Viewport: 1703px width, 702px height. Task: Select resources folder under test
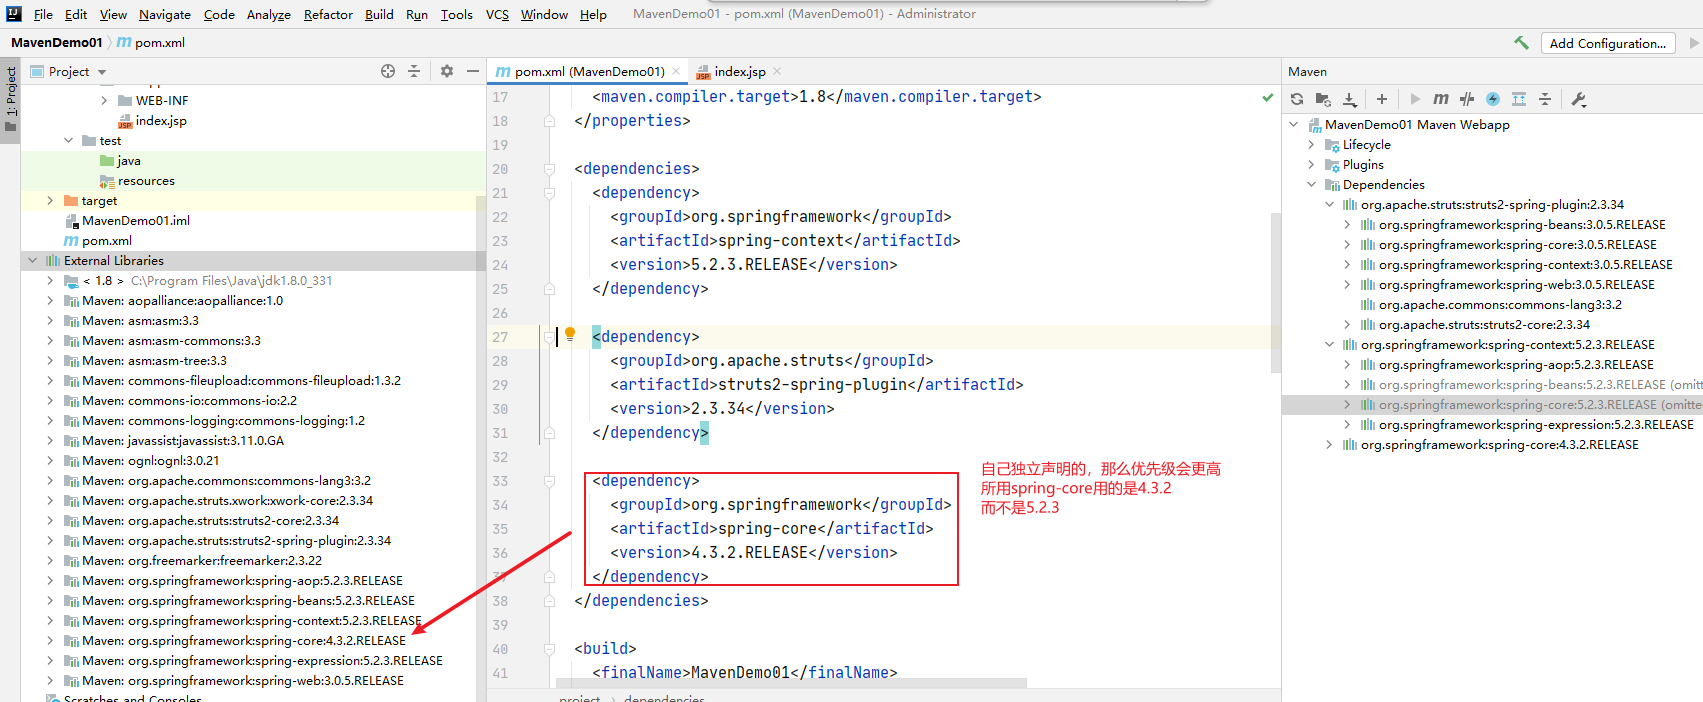(146, 180)
